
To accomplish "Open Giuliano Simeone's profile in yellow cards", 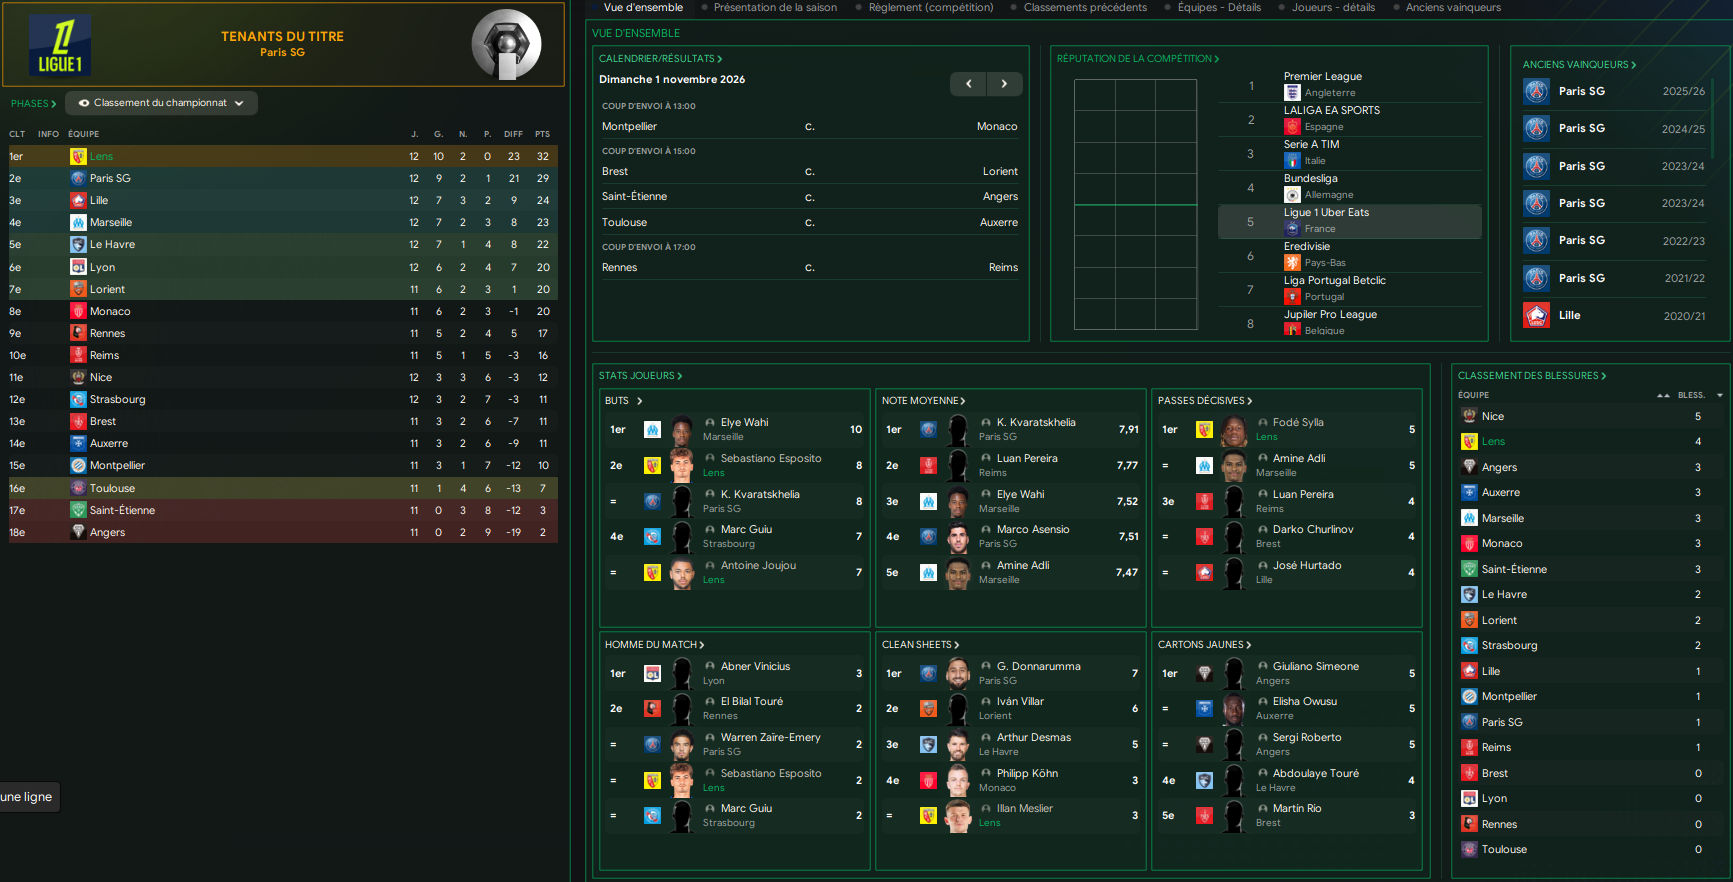I will (x=1315, y=667).
